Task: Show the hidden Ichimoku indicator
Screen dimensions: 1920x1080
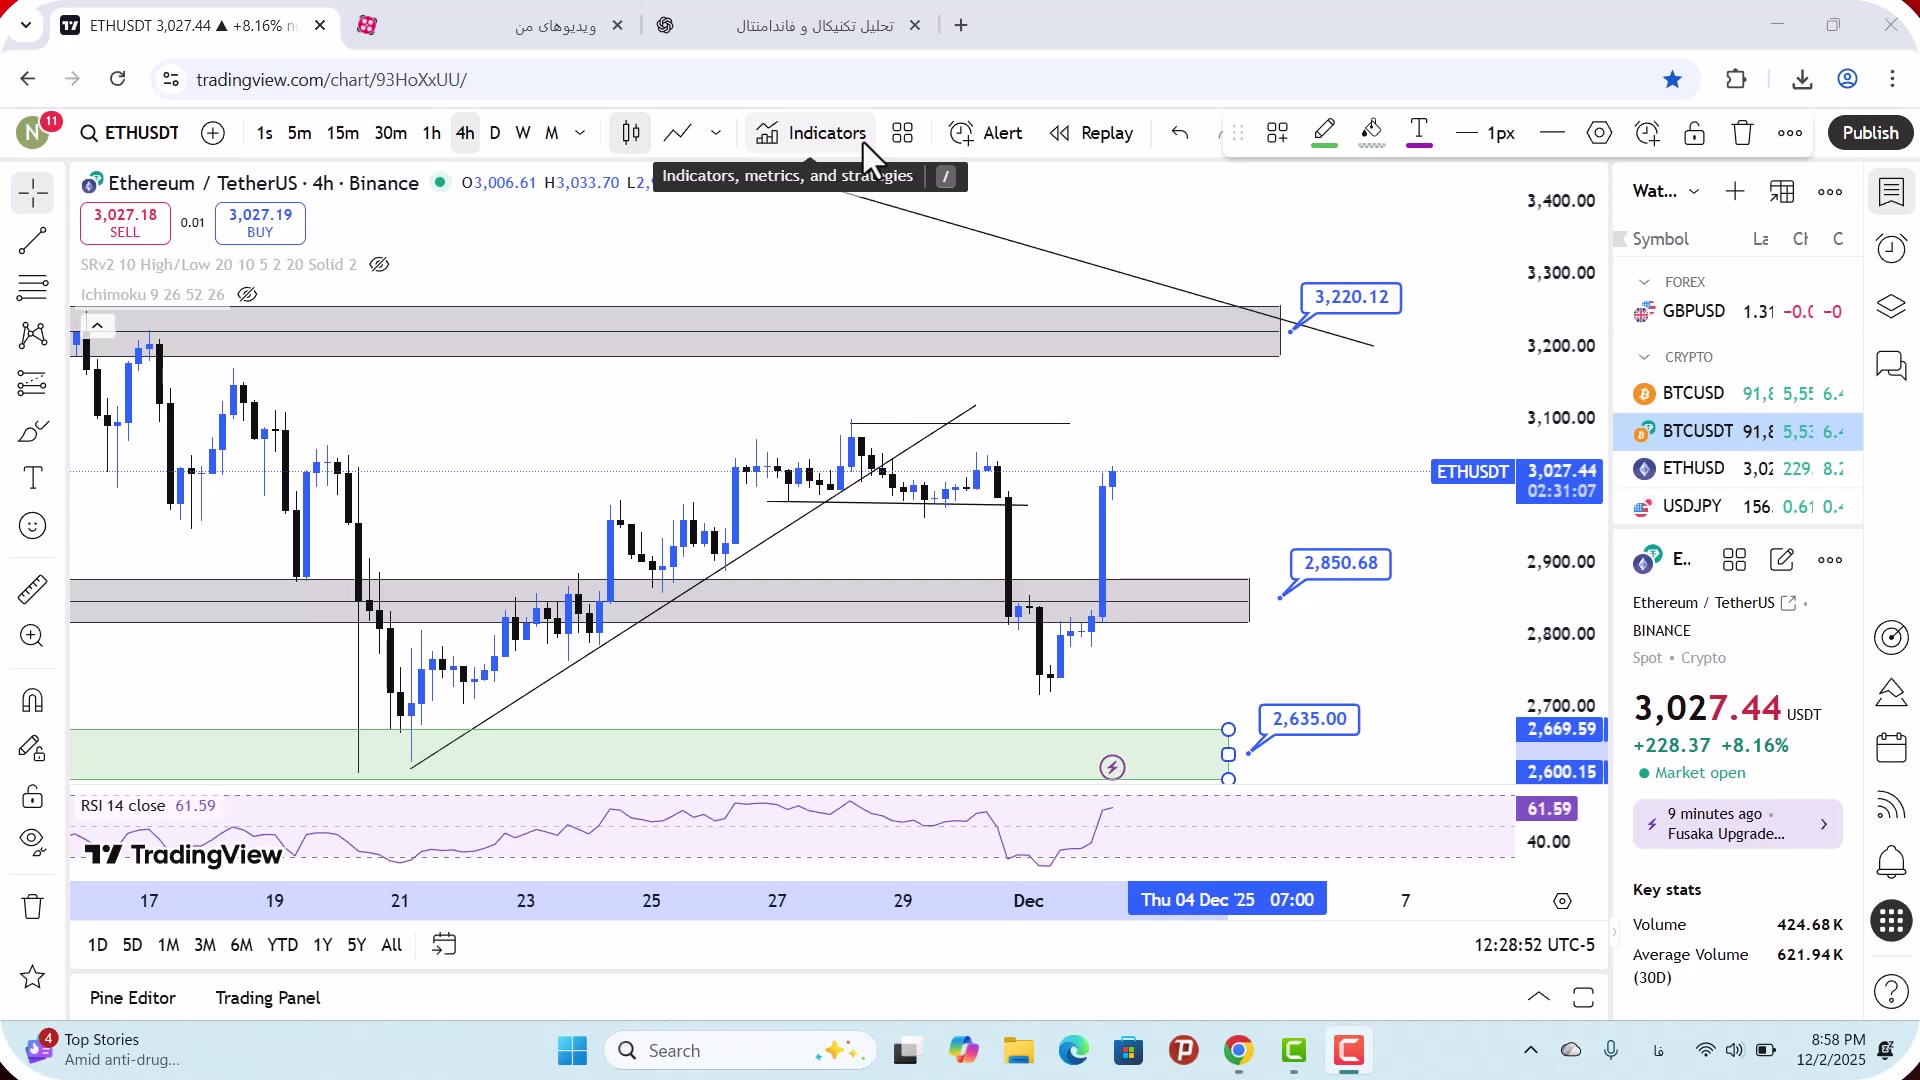Action: [247, 295]
